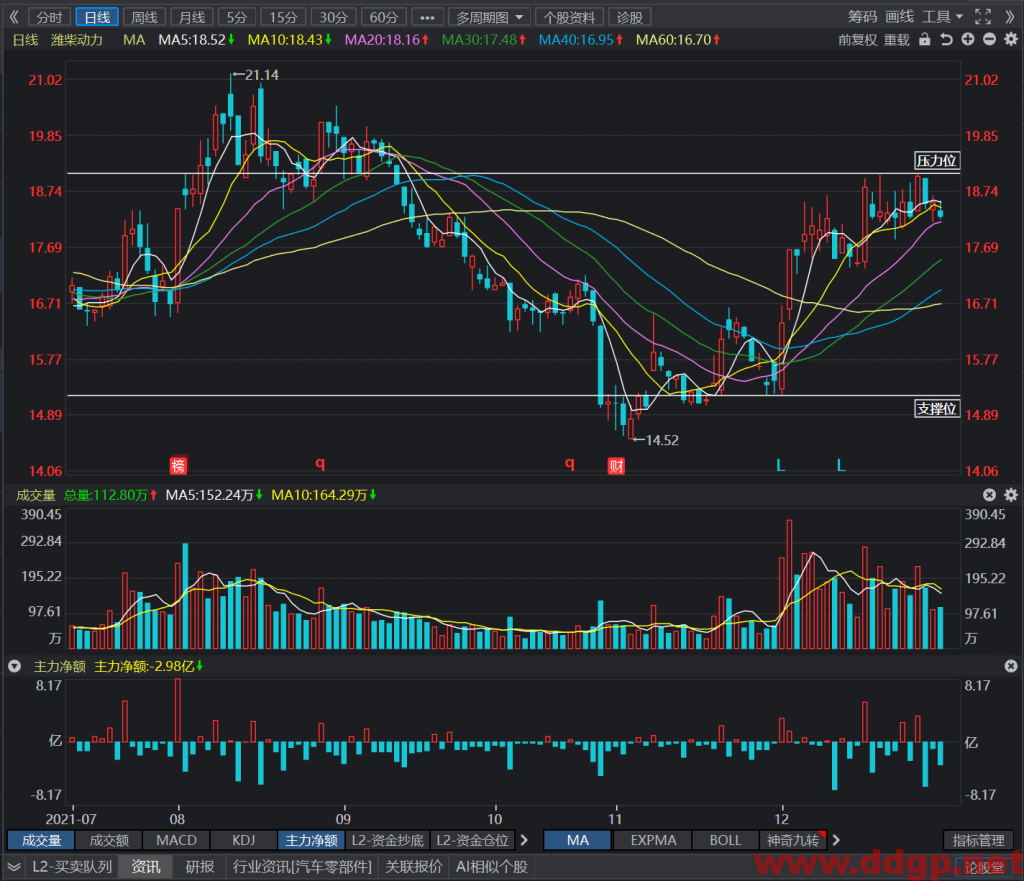Screen dimensions: 1024x881
Task: Open the 资讯 news tab
Action: point(146,867)
